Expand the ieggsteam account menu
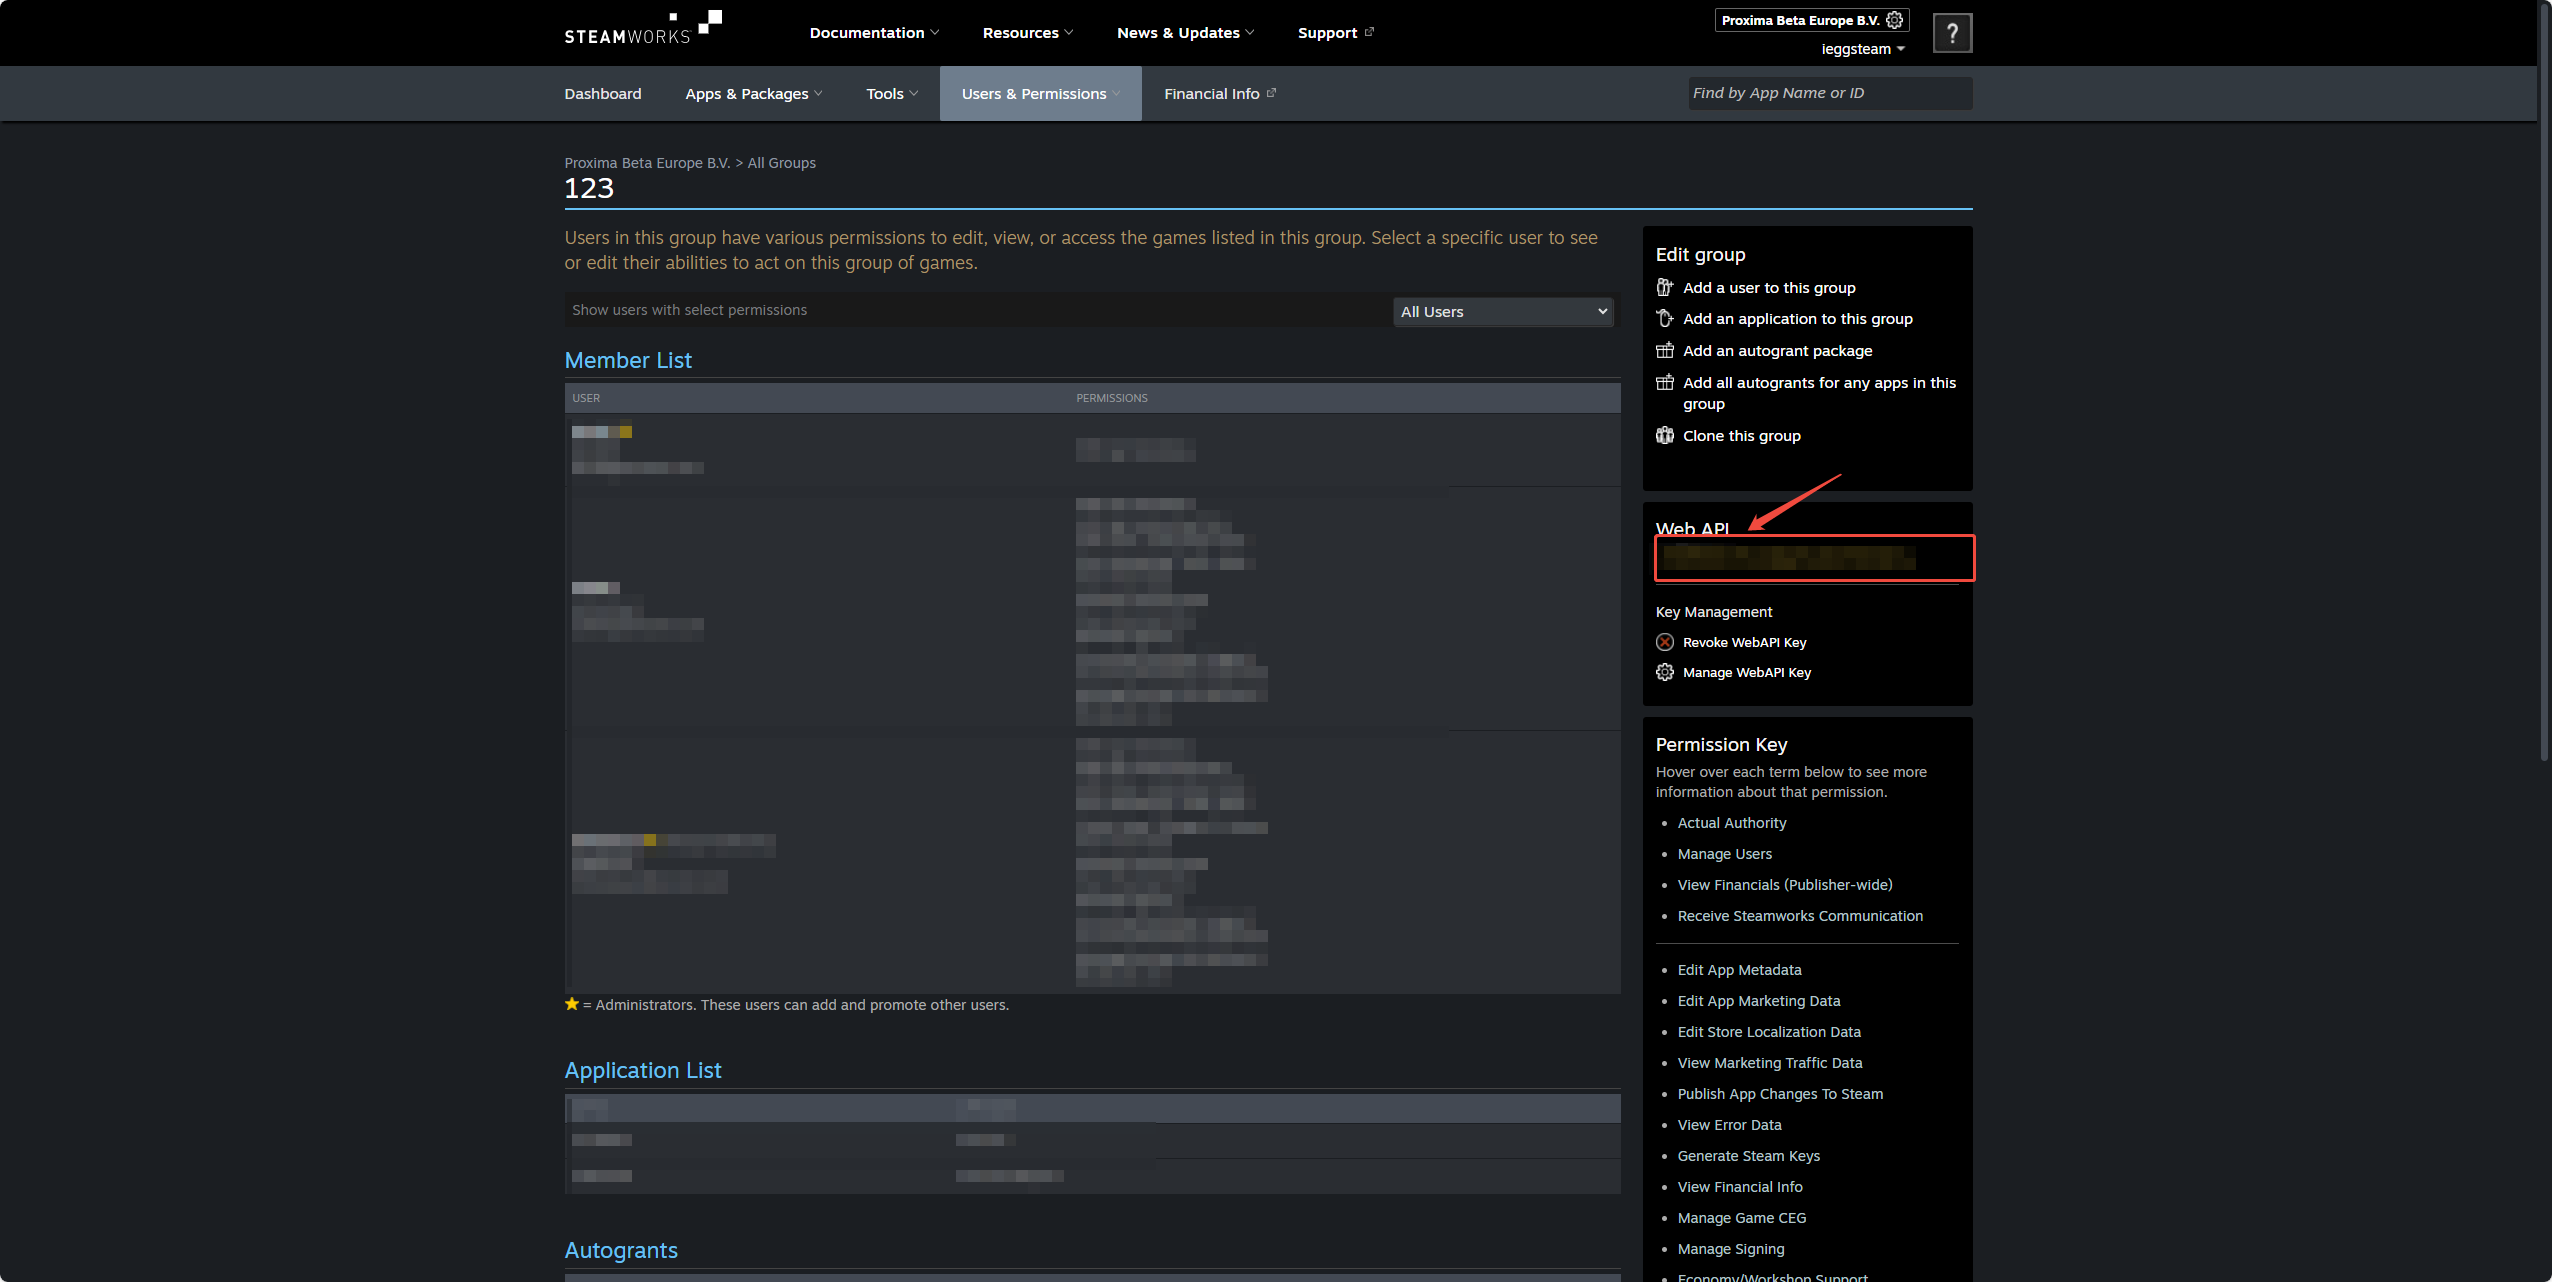The width and height of the screenshot is (2552, 1282). 1862,49
